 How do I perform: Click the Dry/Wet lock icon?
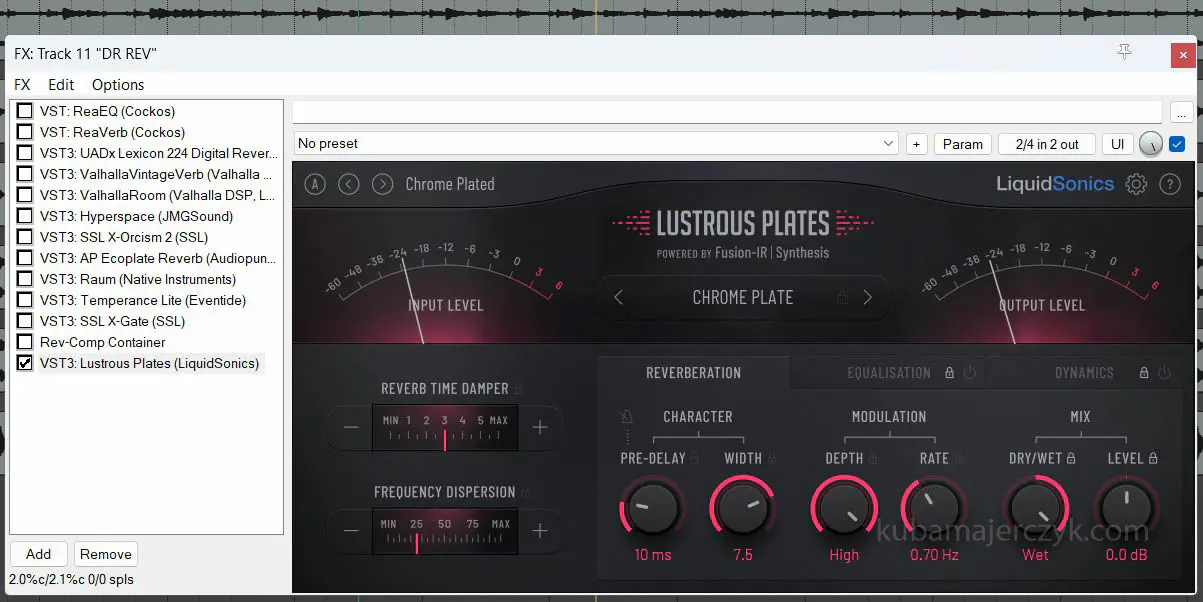coord(1071,458)
